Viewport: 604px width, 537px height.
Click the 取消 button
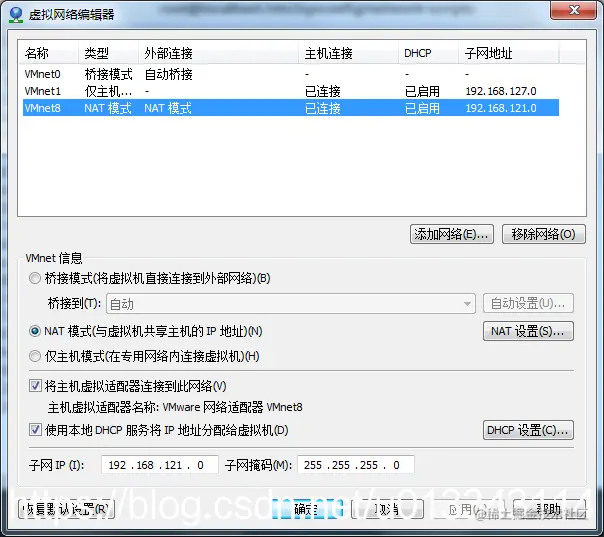click(x=388, y=509)
